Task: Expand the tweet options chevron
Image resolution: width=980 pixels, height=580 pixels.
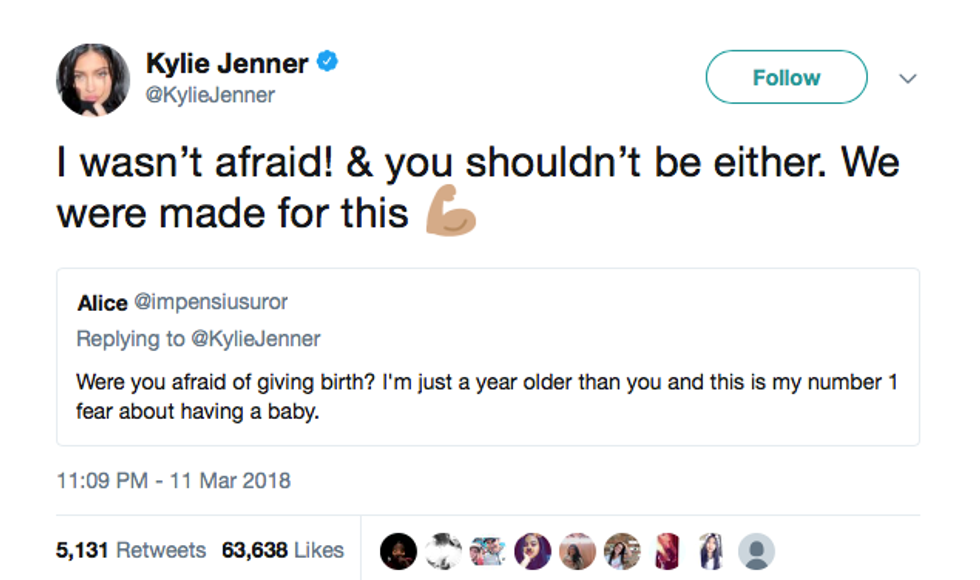Action: point(908,78)
